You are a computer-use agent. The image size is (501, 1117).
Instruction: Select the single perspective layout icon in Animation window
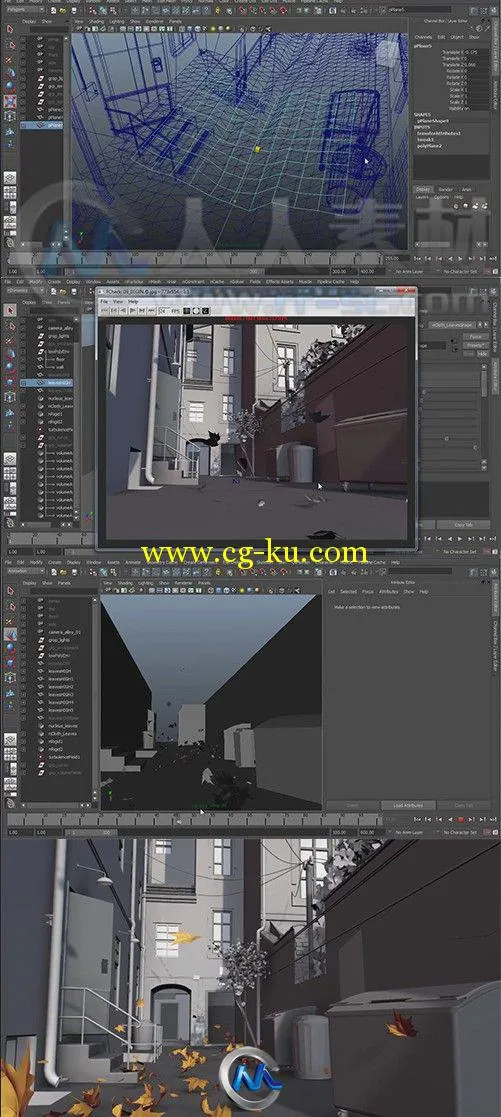coord(10,739)
